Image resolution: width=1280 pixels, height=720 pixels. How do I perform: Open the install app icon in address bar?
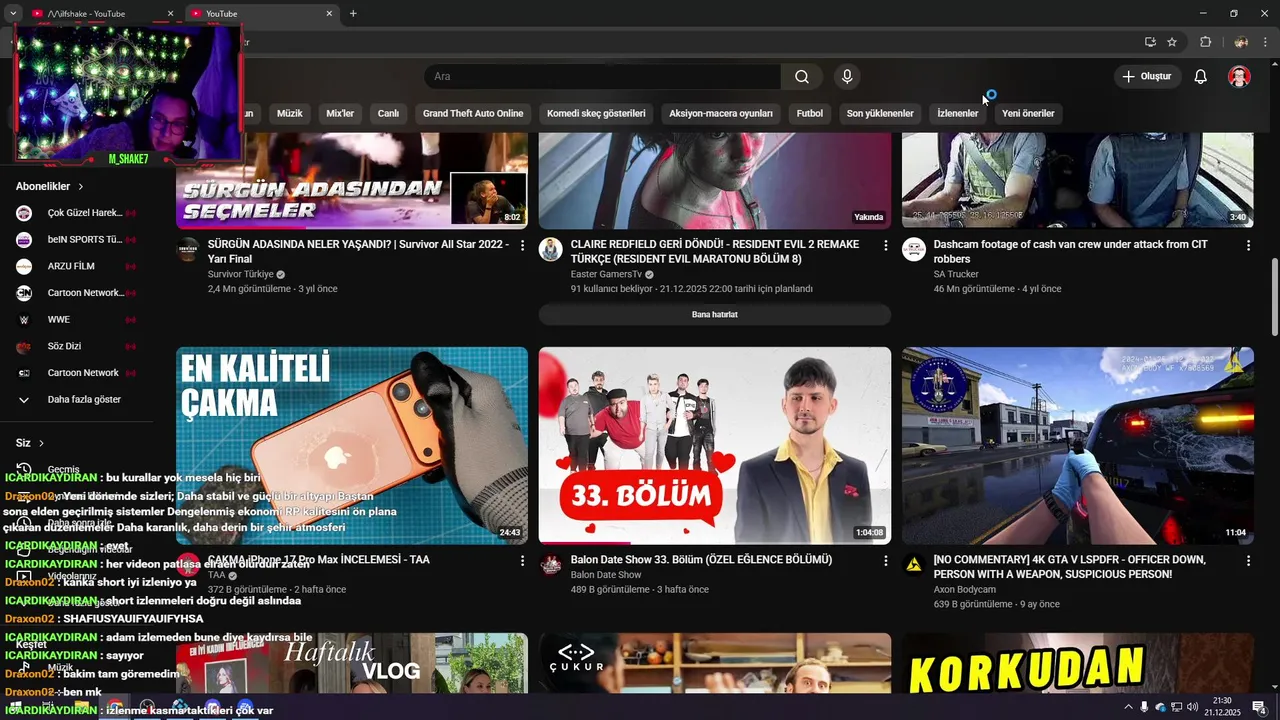1150,42
